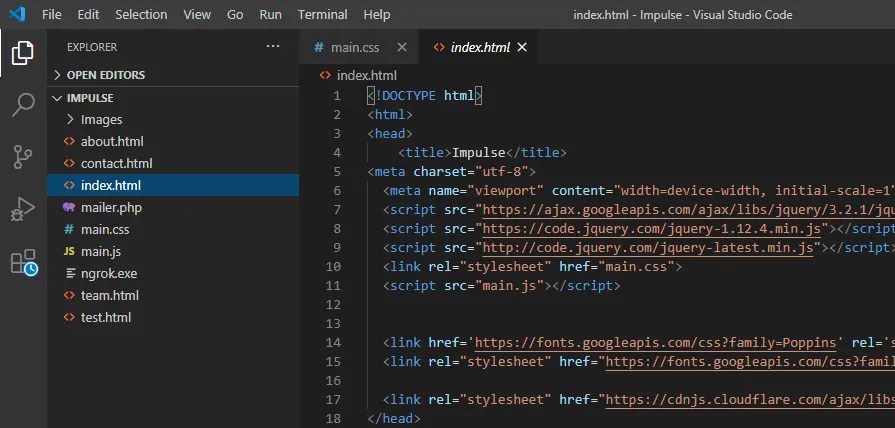Open the Source Control view icon

pos(23,157)
